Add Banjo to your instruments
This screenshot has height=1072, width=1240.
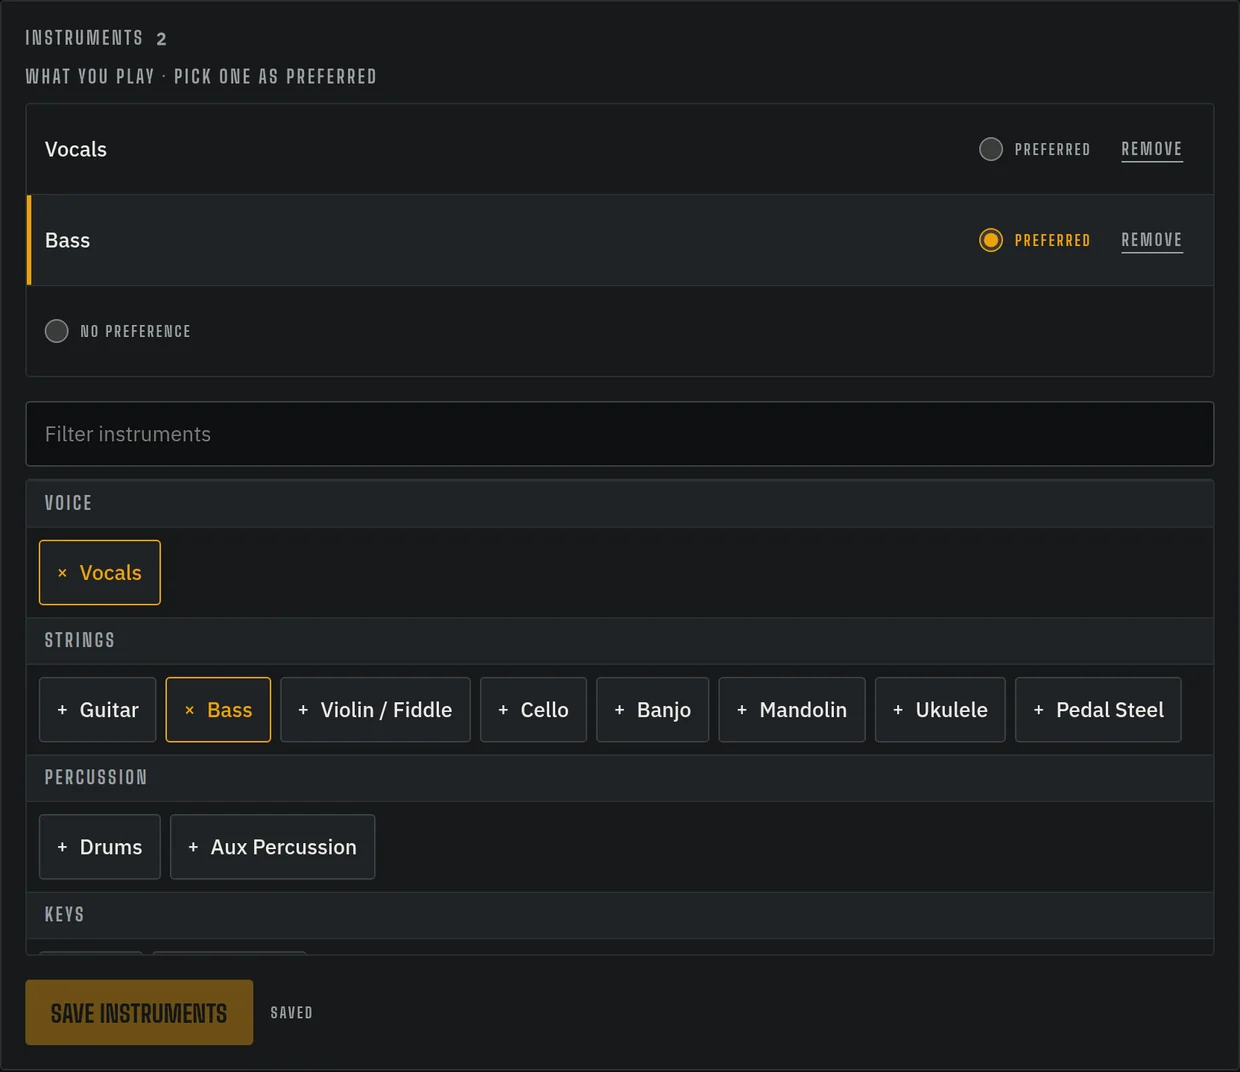point(653,710)
